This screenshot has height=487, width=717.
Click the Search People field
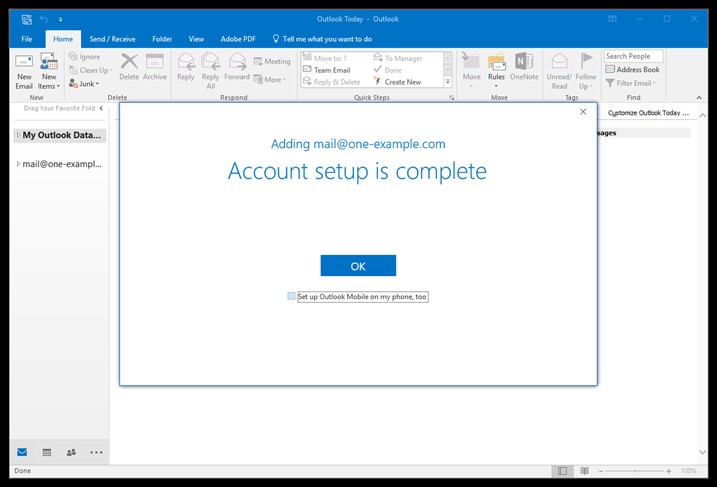[x=633, y=56]
